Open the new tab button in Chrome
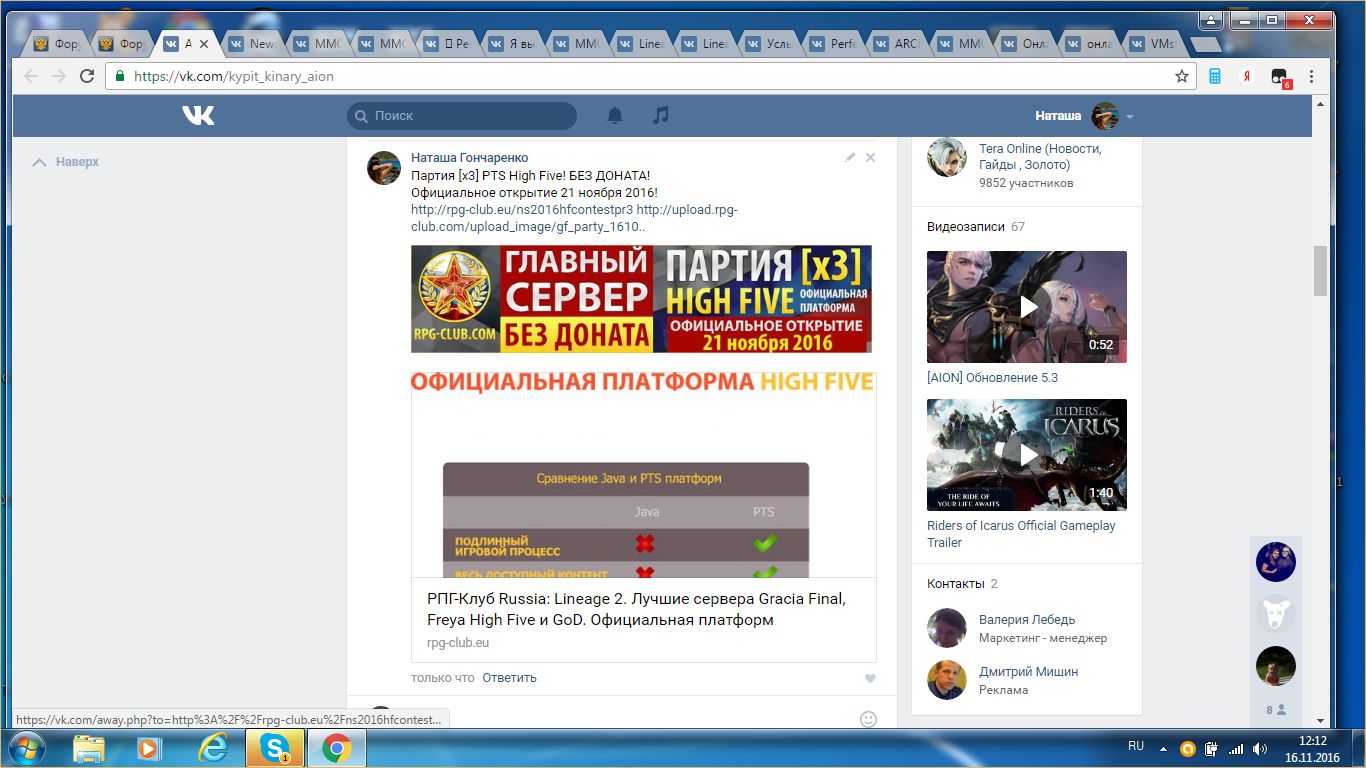The height and width of the screenshot is (768, 1366). point(1207,45)
